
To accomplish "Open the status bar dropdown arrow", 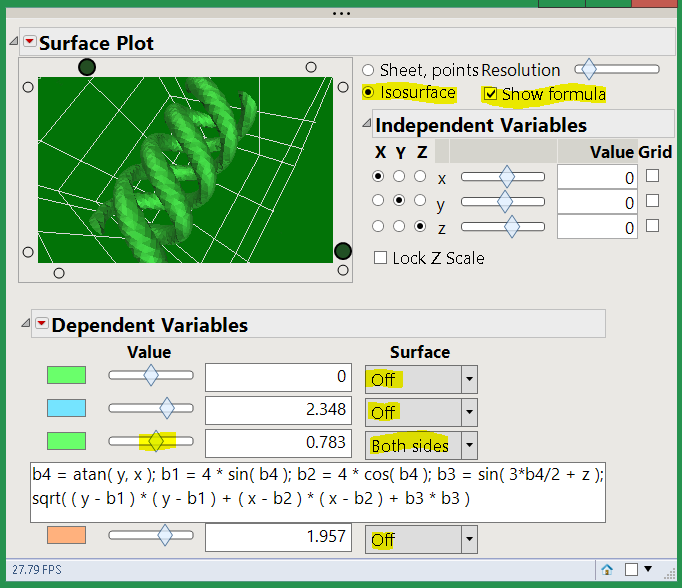I will tap(648, 568).
